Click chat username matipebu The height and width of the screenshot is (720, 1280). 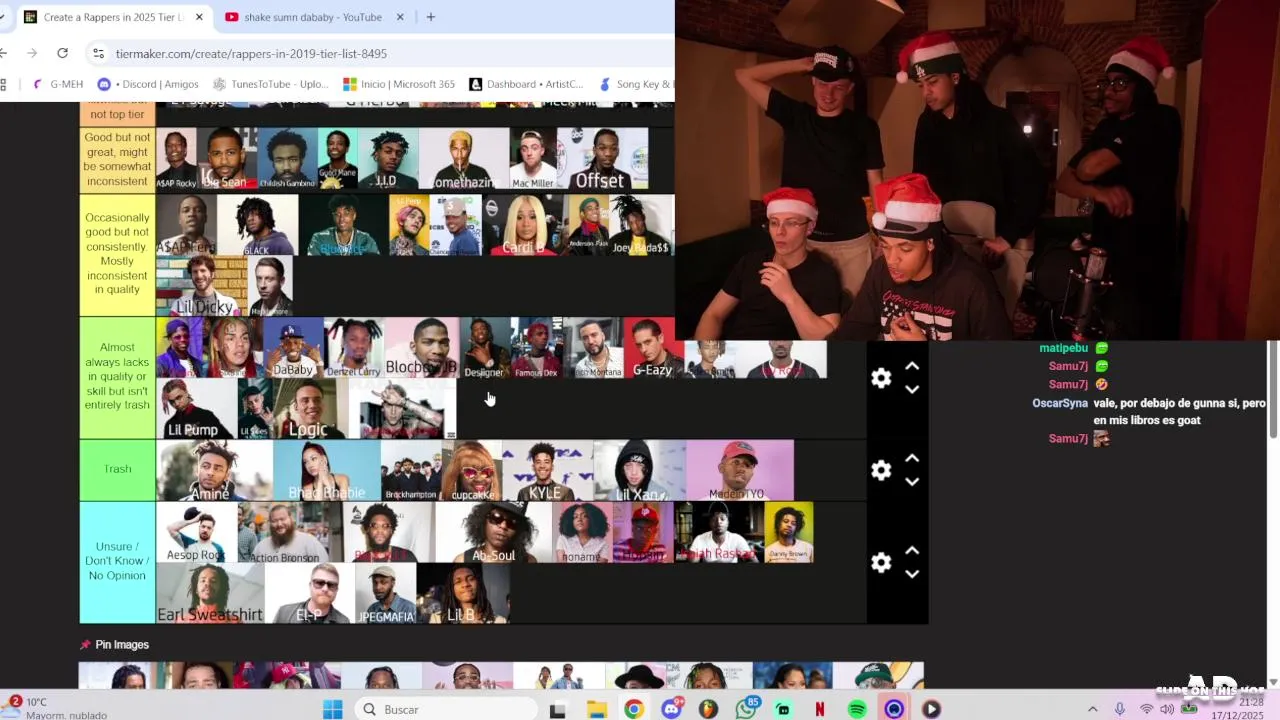click(1063, 348)
